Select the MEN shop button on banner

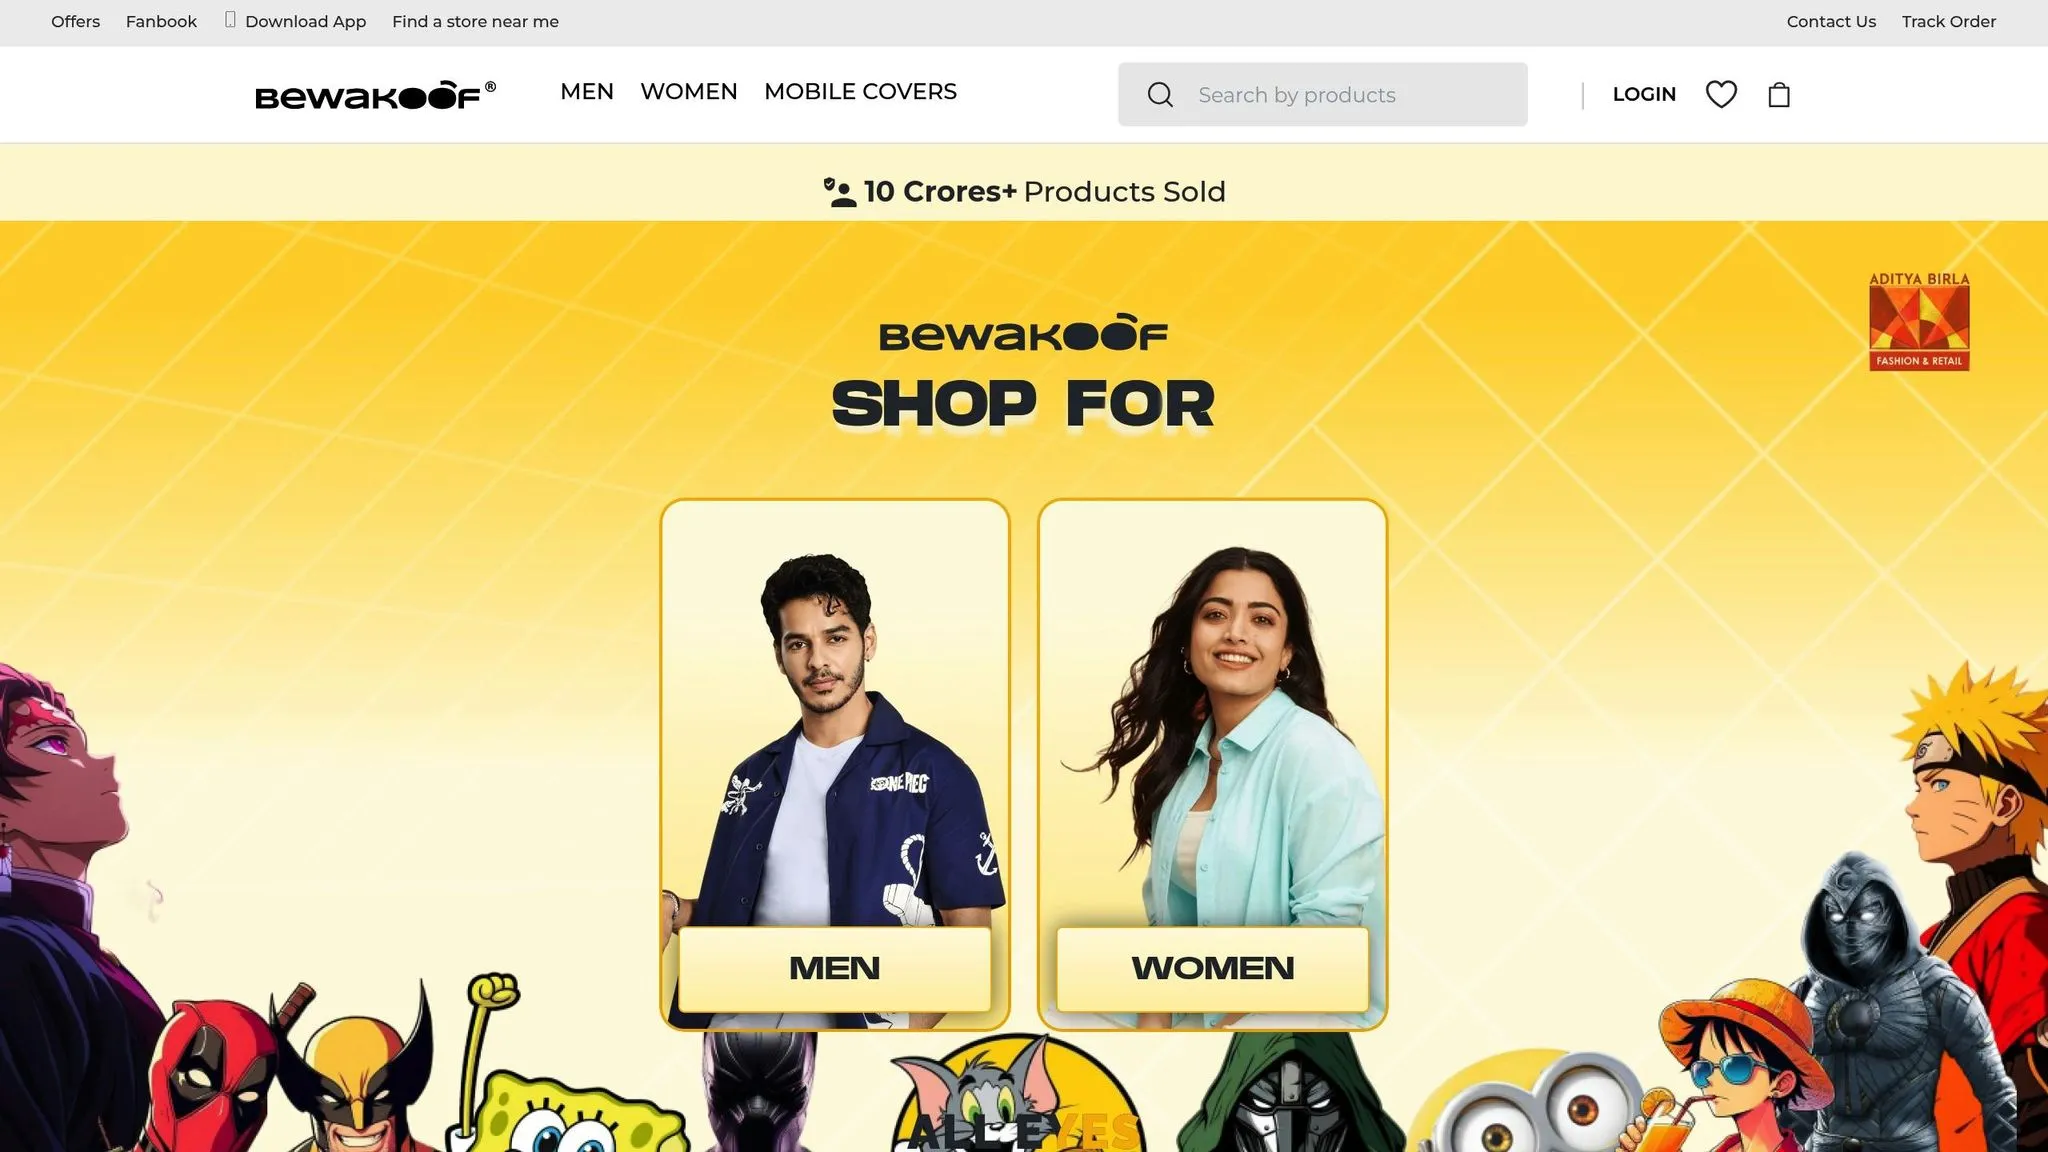(835, 968)
